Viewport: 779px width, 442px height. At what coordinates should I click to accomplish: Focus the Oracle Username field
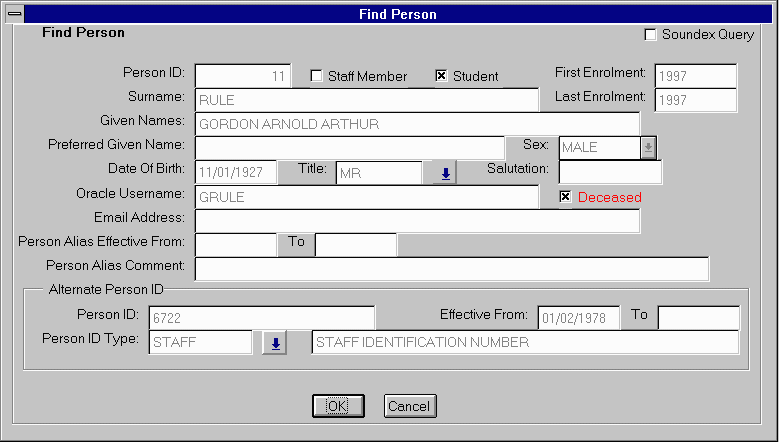[x=366, y=197]
